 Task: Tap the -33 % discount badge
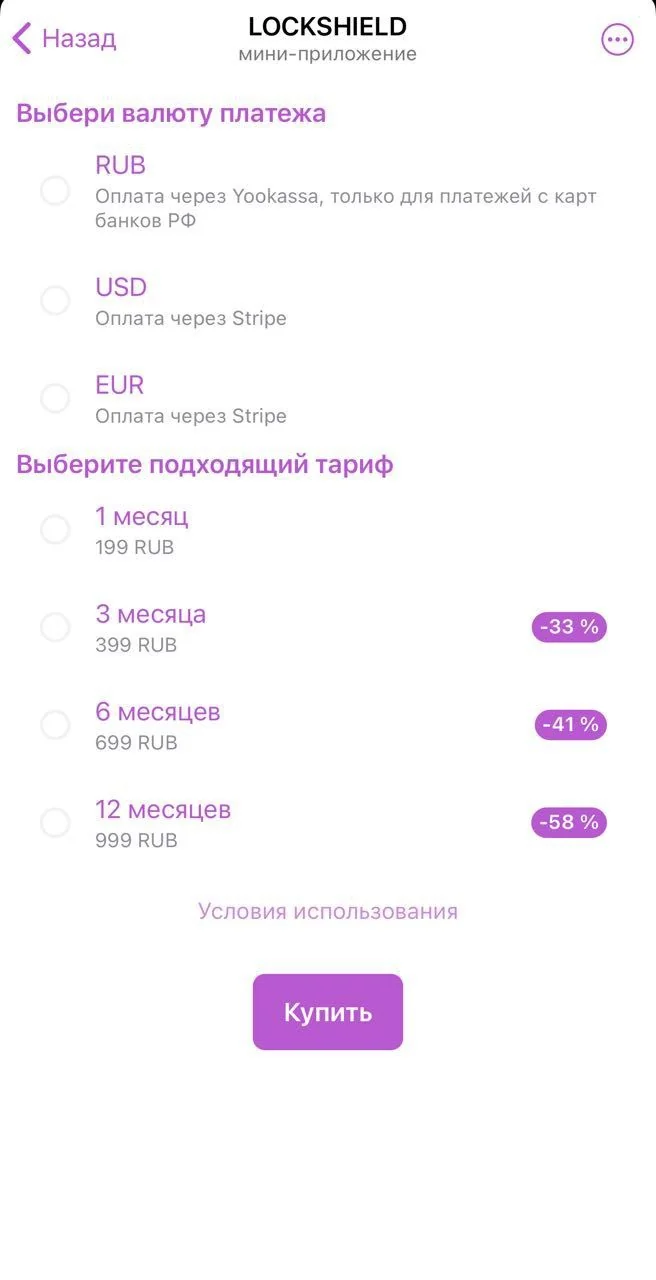569,627
